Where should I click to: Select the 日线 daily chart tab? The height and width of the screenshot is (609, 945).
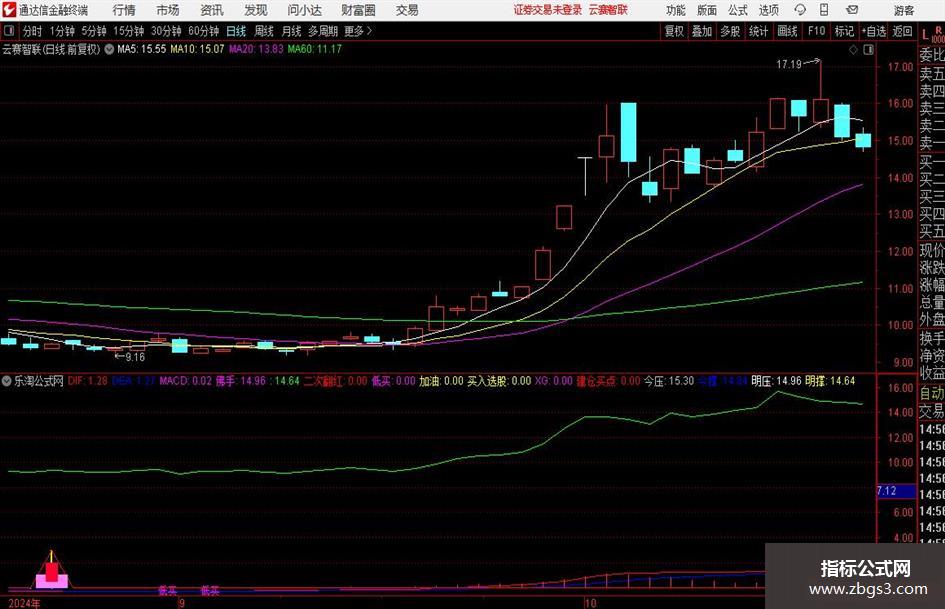coord(236,31)
